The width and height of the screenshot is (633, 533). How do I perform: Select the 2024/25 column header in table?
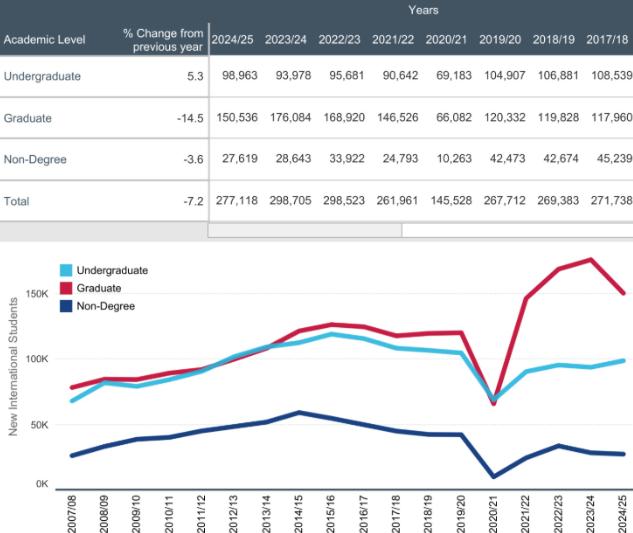coord(232,40)
